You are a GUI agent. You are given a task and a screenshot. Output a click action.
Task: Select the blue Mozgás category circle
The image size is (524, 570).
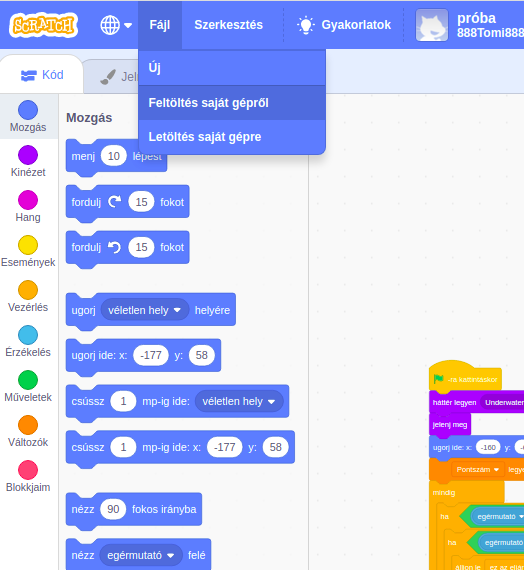pos(28,110)
